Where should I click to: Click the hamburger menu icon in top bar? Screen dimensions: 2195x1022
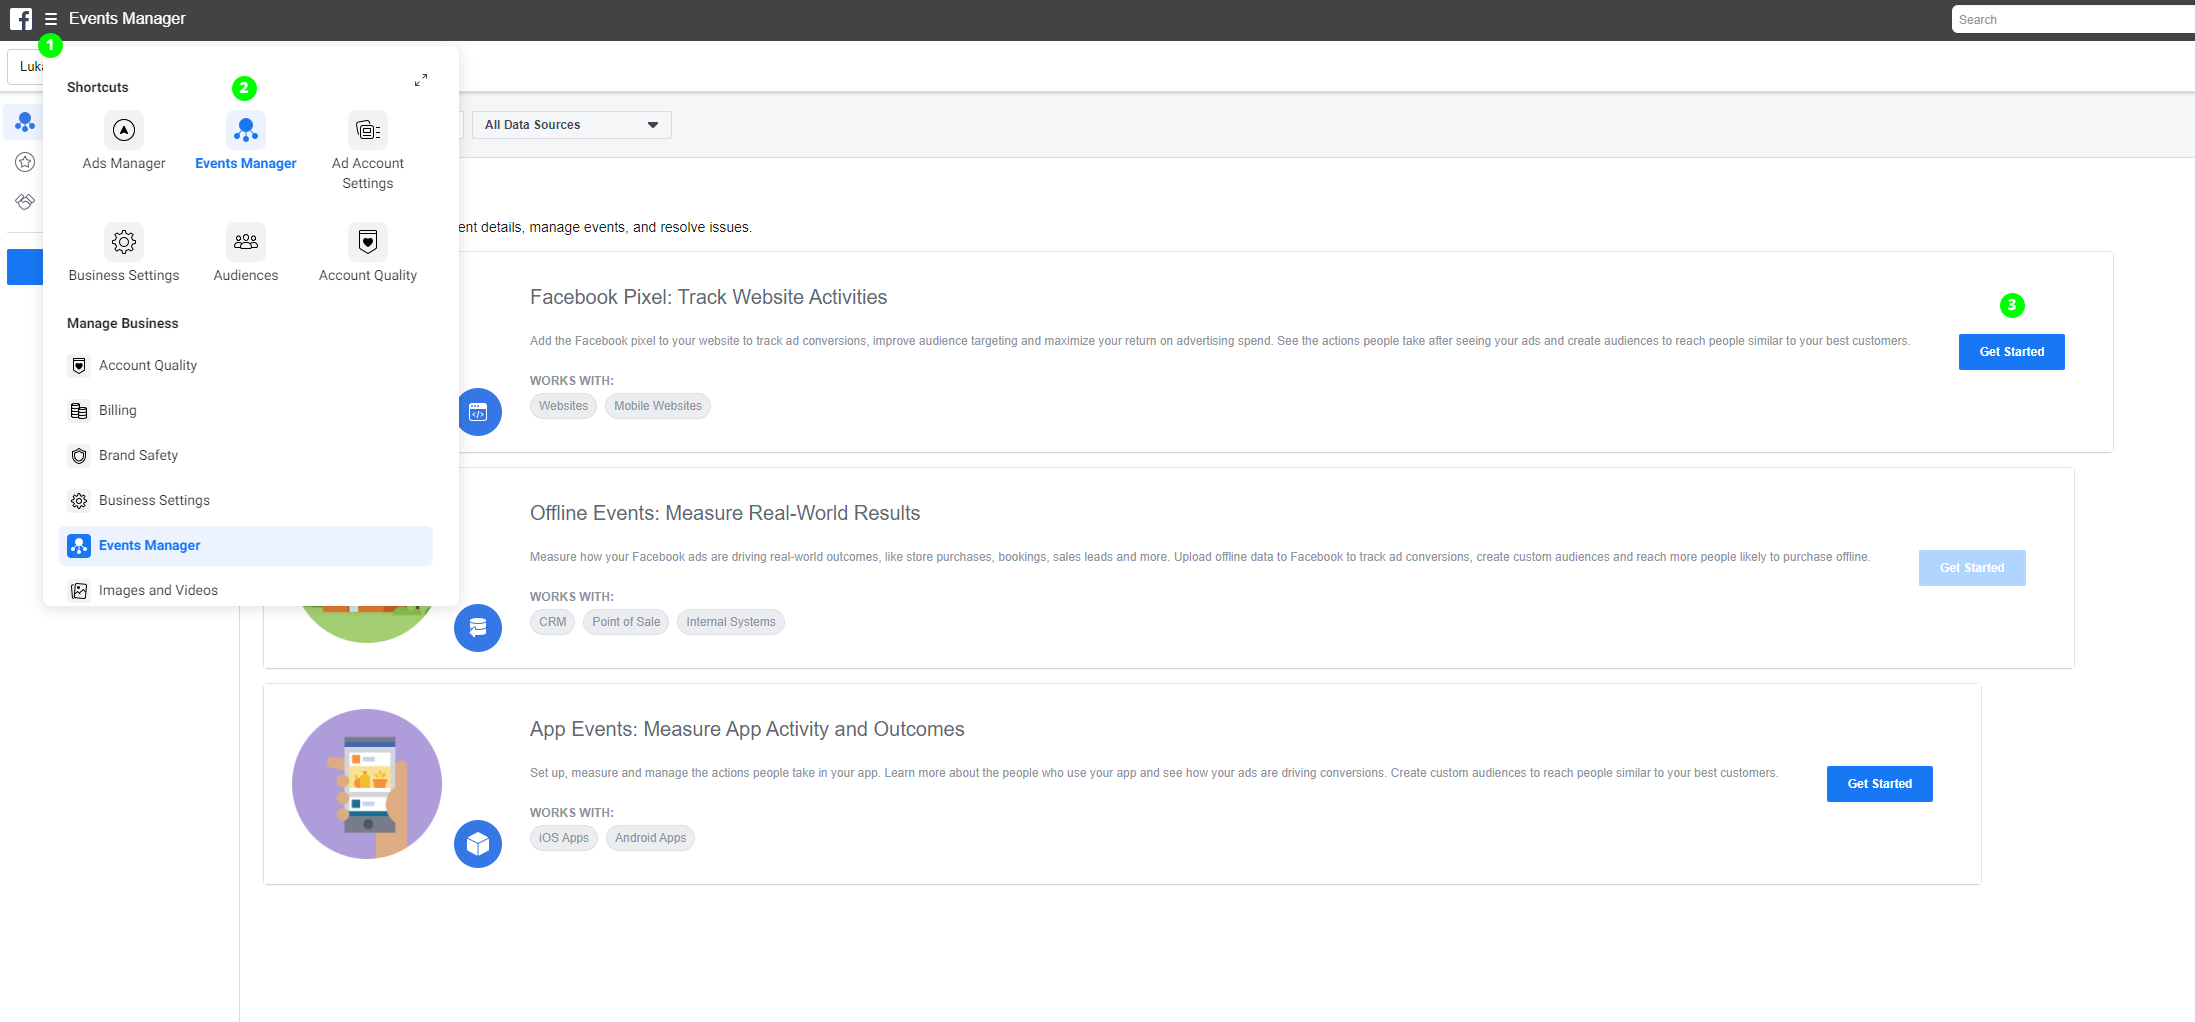coord(51,19)
